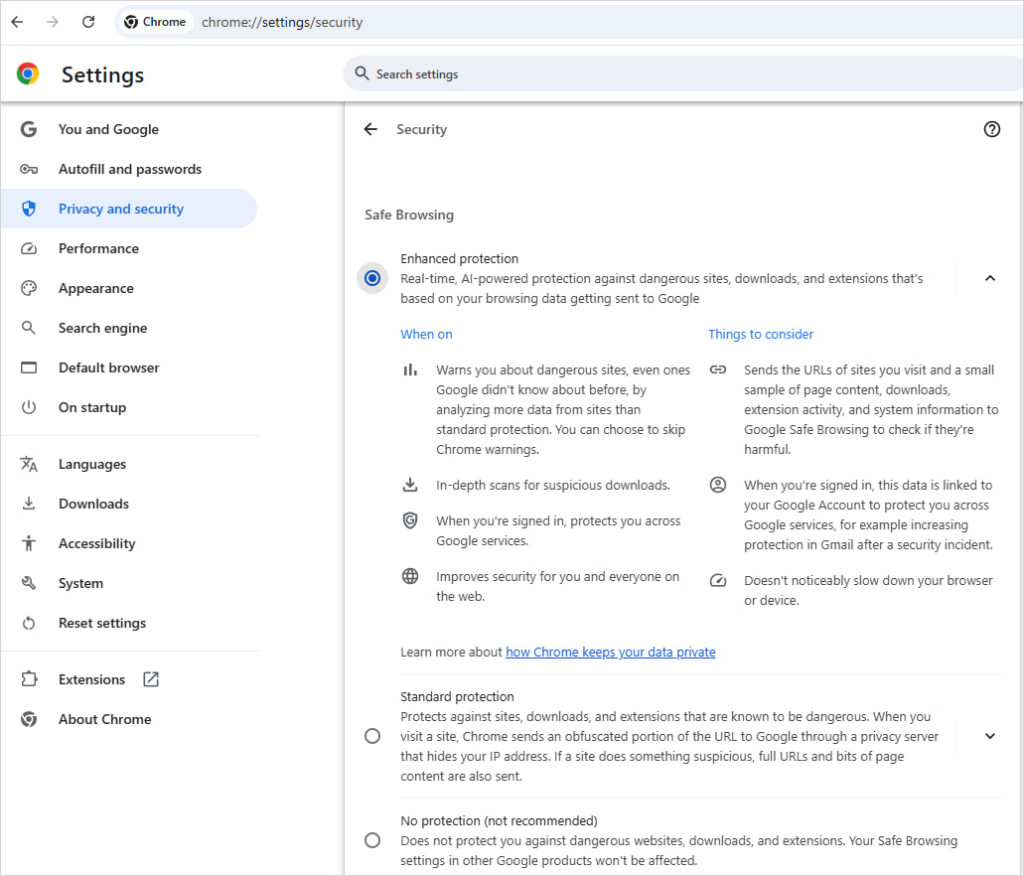The height and width of the screenshot is (876, 1024).
Task: Collapse the Enhanced protection details chevron
Action: (x=990, y=278)
